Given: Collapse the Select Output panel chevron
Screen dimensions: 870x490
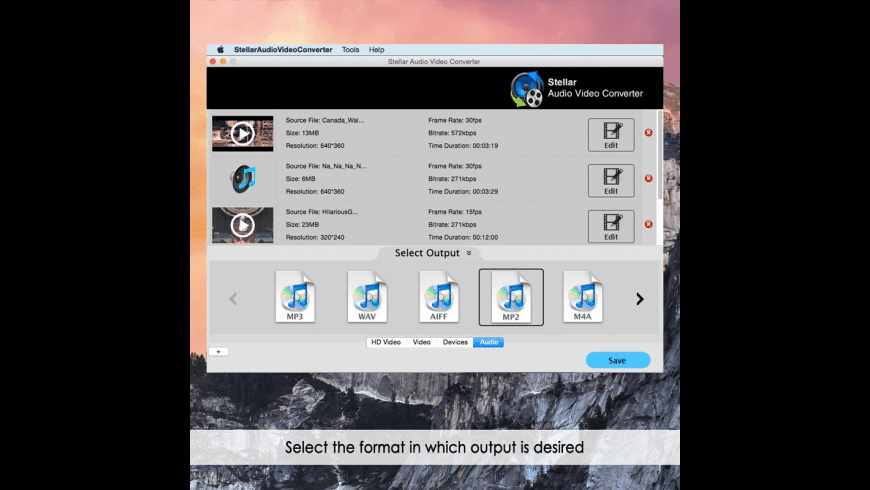Looking at the screenshot, I should (469, 253).
